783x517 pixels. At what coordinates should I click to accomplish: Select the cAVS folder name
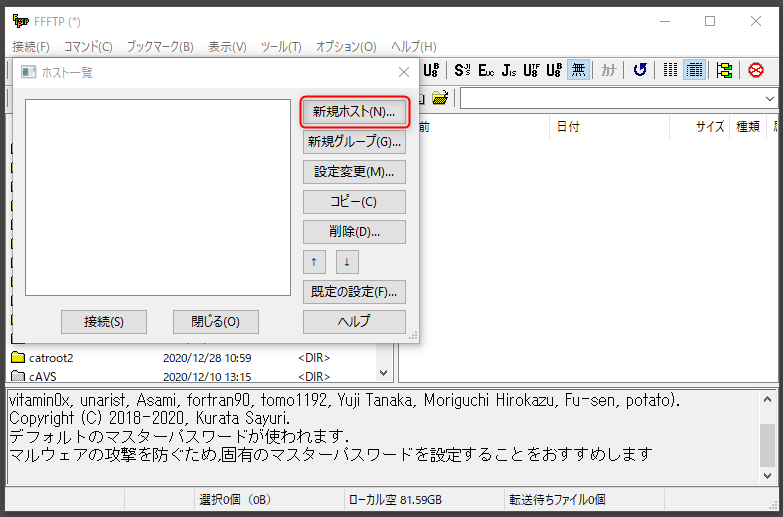42,376
